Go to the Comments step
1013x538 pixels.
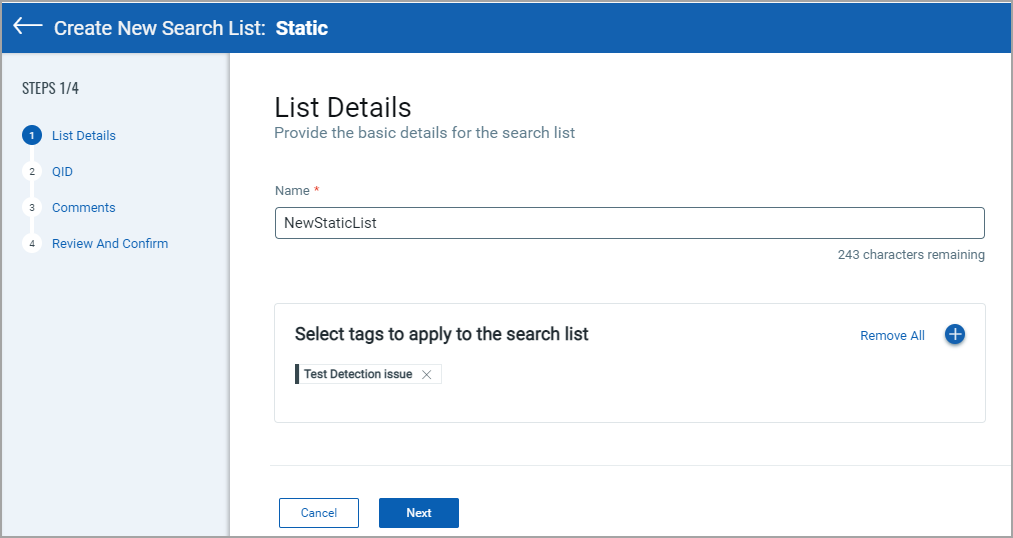(84, 207)
